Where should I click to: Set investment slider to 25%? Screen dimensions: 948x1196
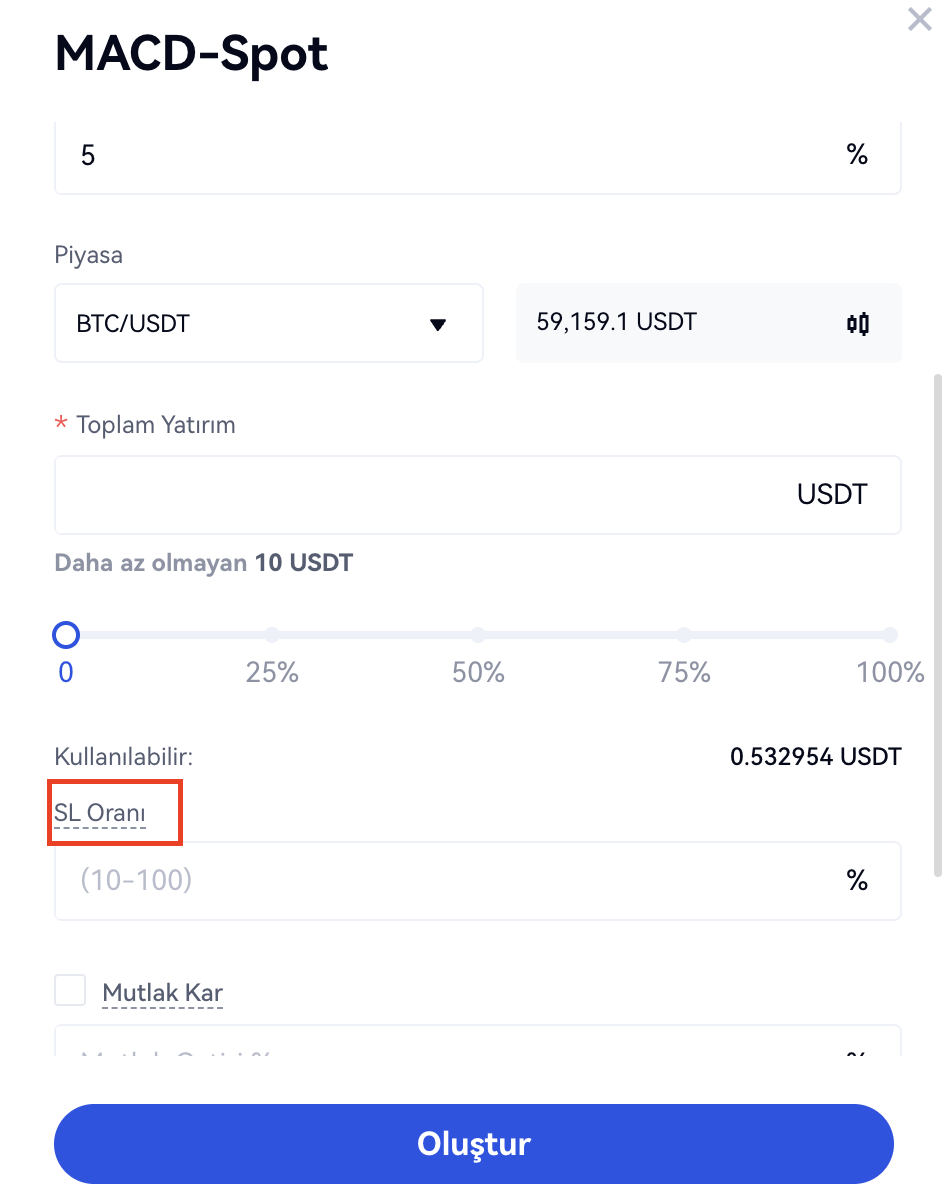(x=272, y=635)
